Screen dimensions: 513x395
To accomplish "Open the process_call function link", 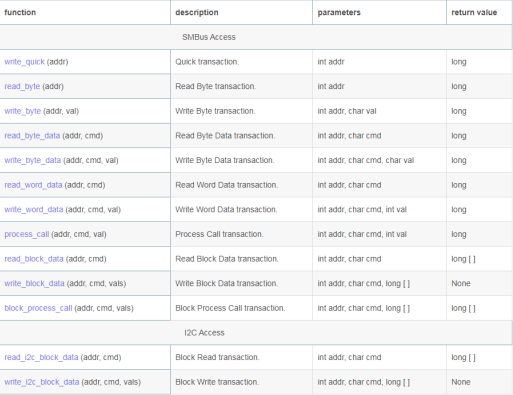I will (27, 235).
